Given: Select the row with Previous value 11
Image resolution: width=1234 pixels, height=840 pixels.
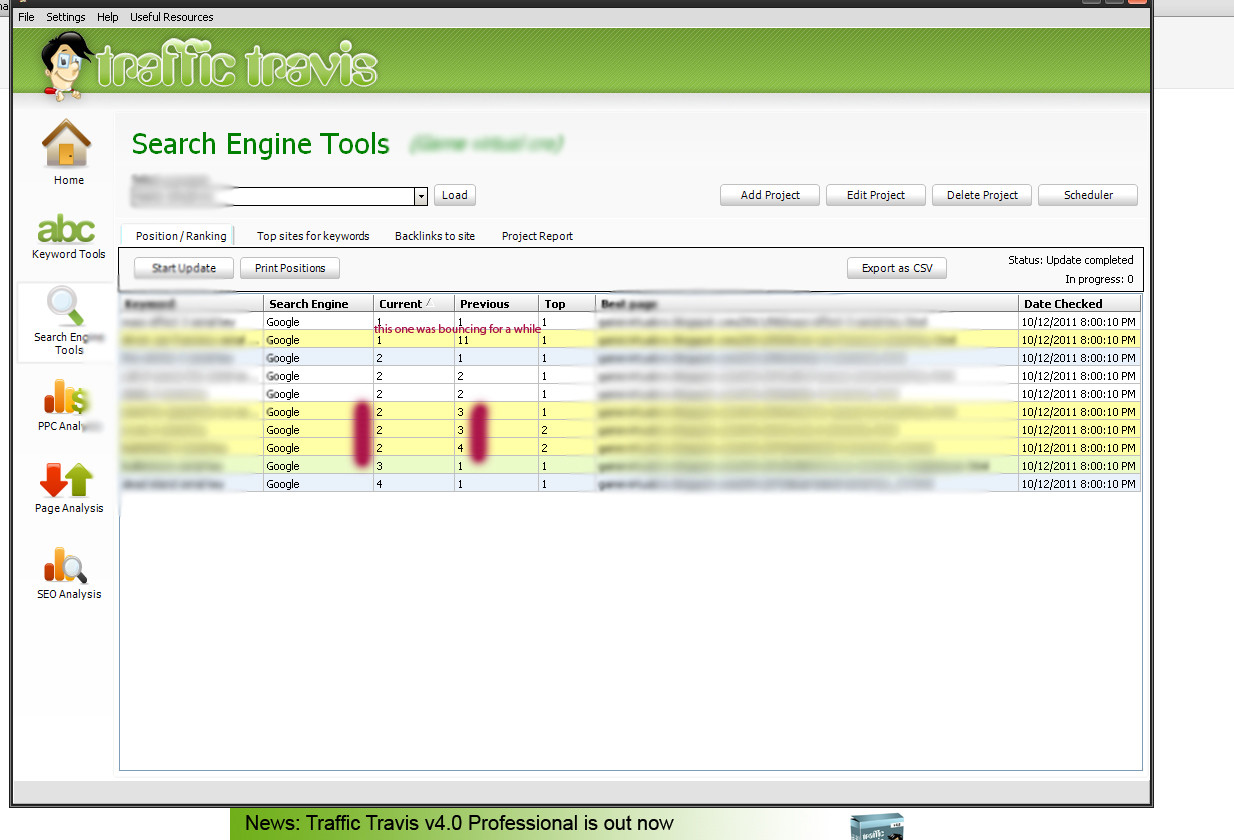Looking at the screenshot, I should (630, 340).
